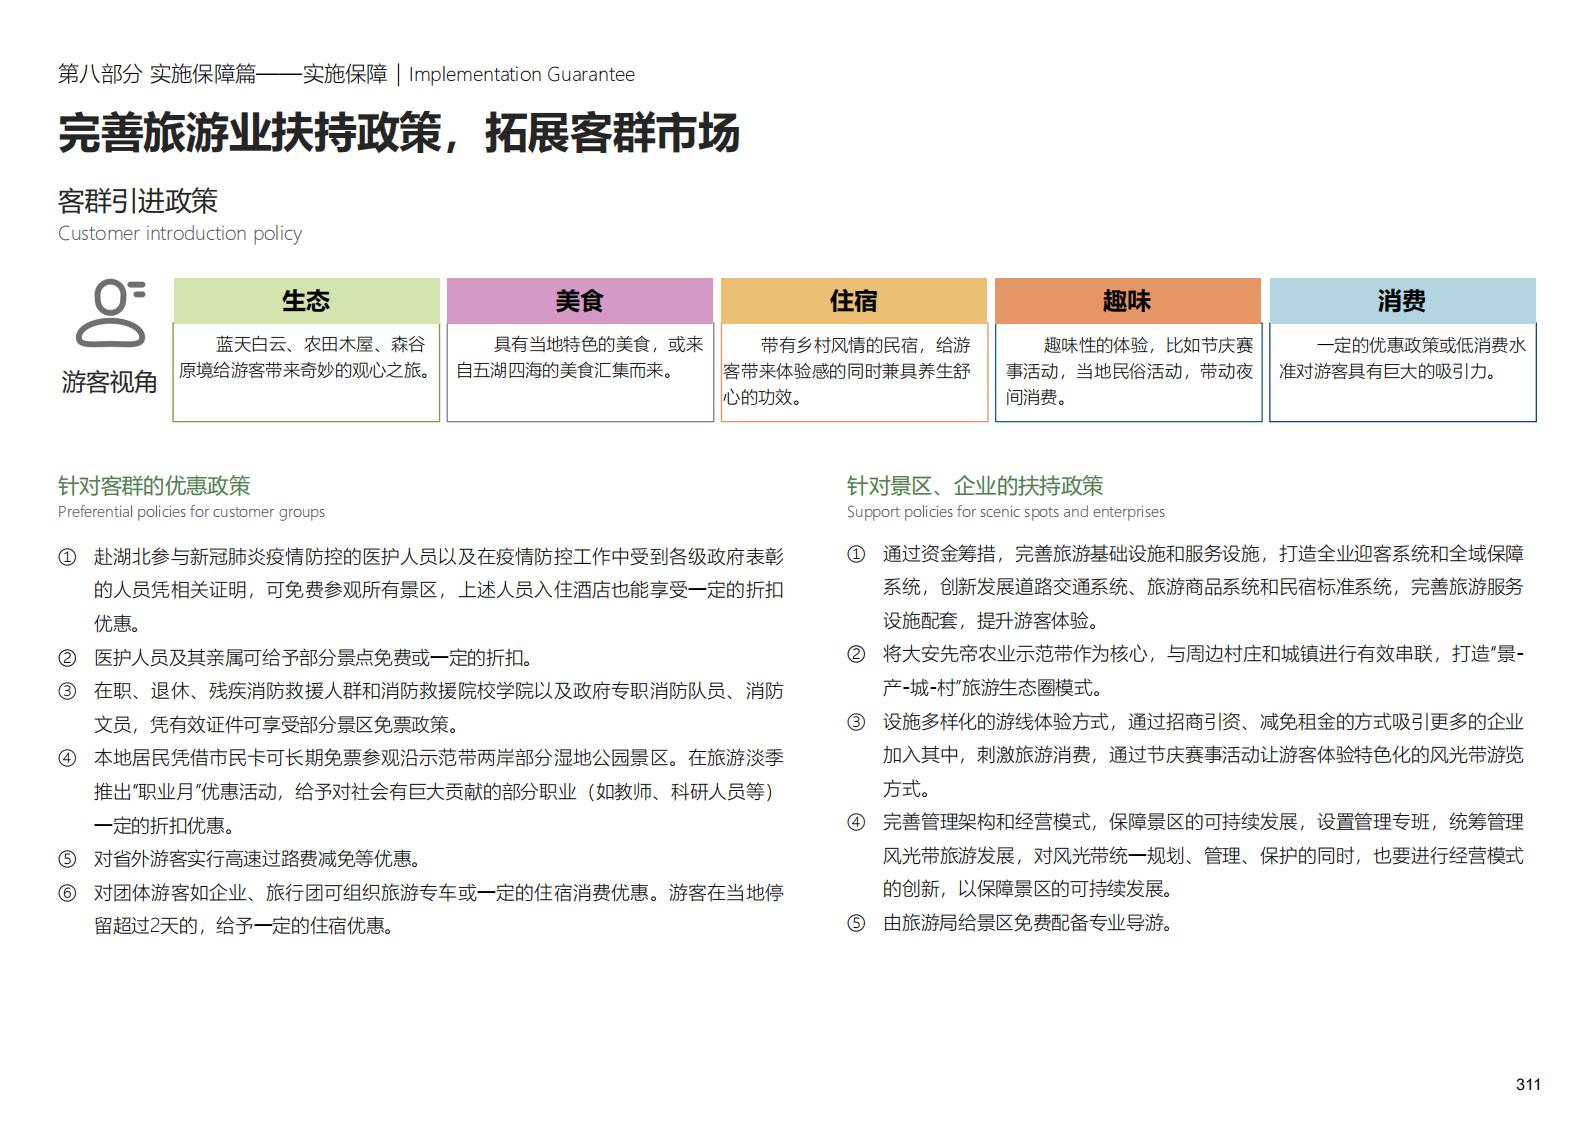
Task: Click the line 将大安先帝农业示范带作为核心
Action: click(x=1203, y=654)
